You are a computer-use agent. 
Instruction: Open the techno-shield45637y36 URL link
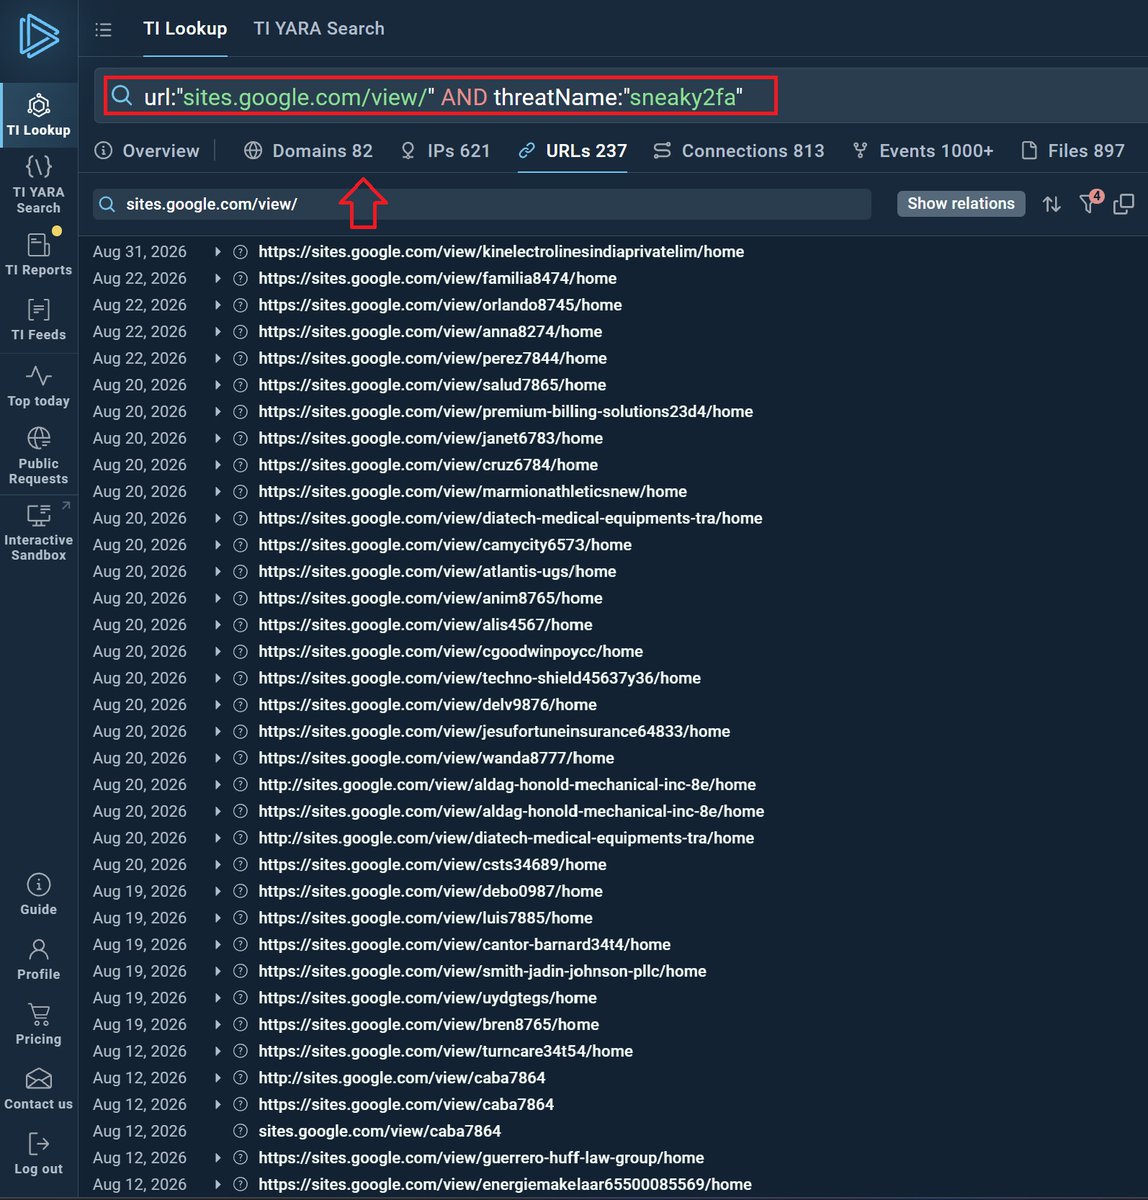click(x=480, y=679)
